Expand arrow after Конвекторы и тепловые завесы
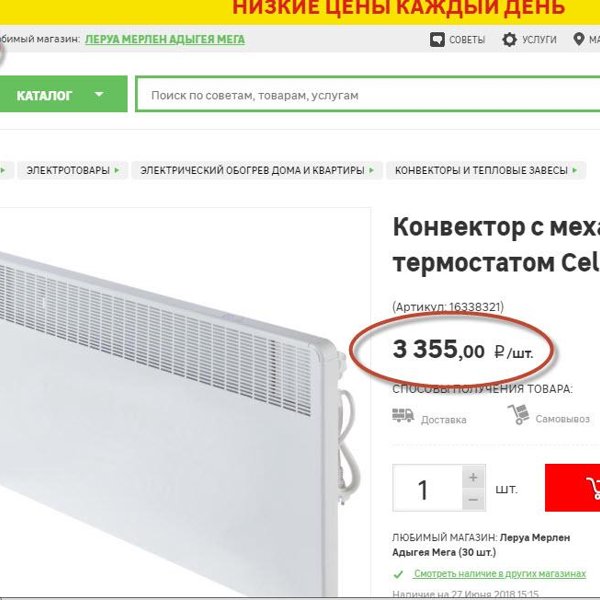The width and height of the screenshot is (600, 600). point(574,170)
